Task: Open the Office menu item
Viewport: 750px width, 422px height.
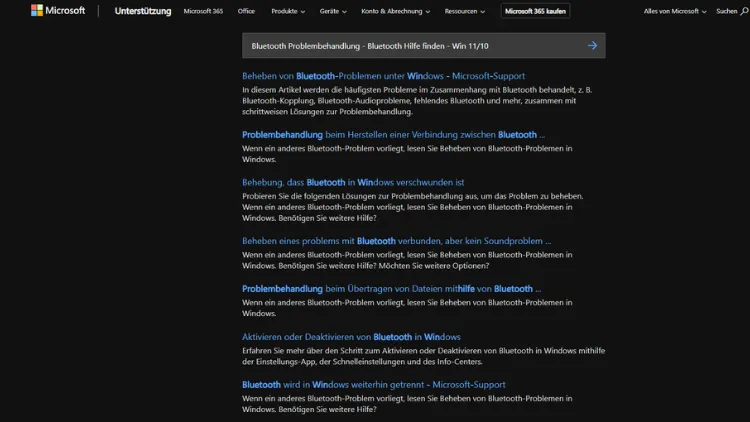Action: (246, 11)
